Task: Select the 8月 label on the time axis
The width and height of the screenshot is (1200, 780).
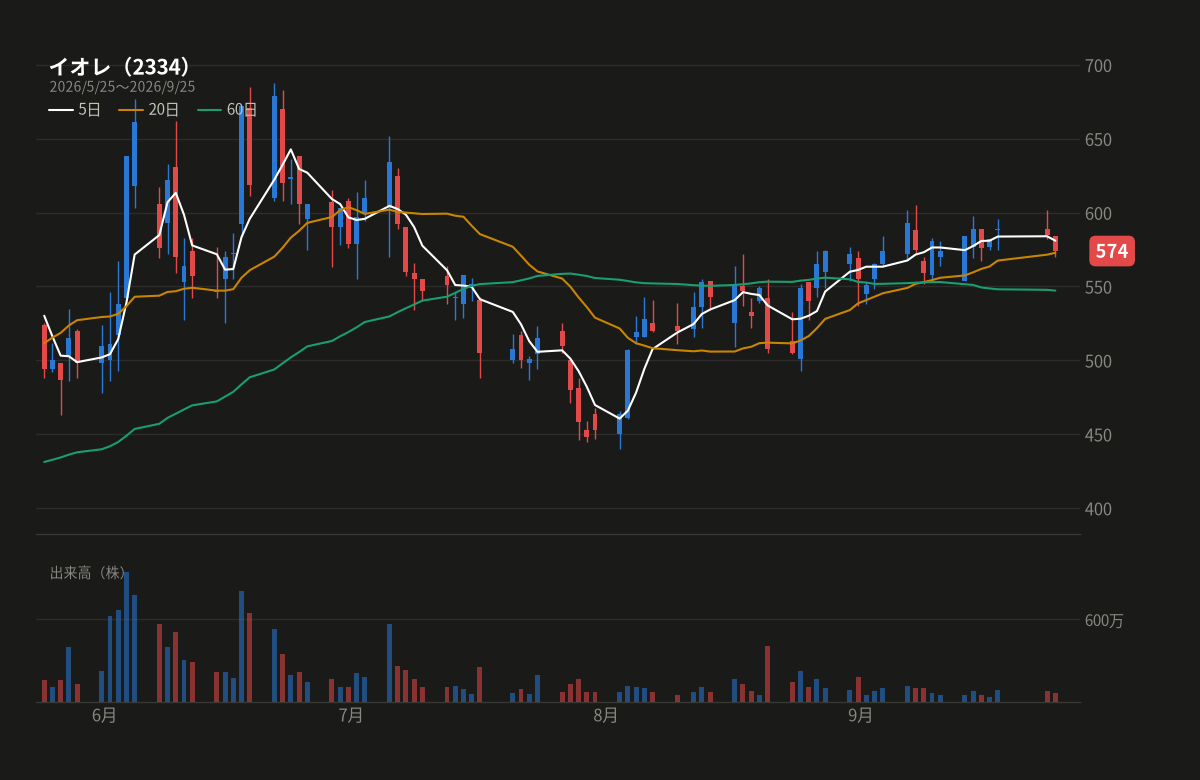Action: [606, 716]
